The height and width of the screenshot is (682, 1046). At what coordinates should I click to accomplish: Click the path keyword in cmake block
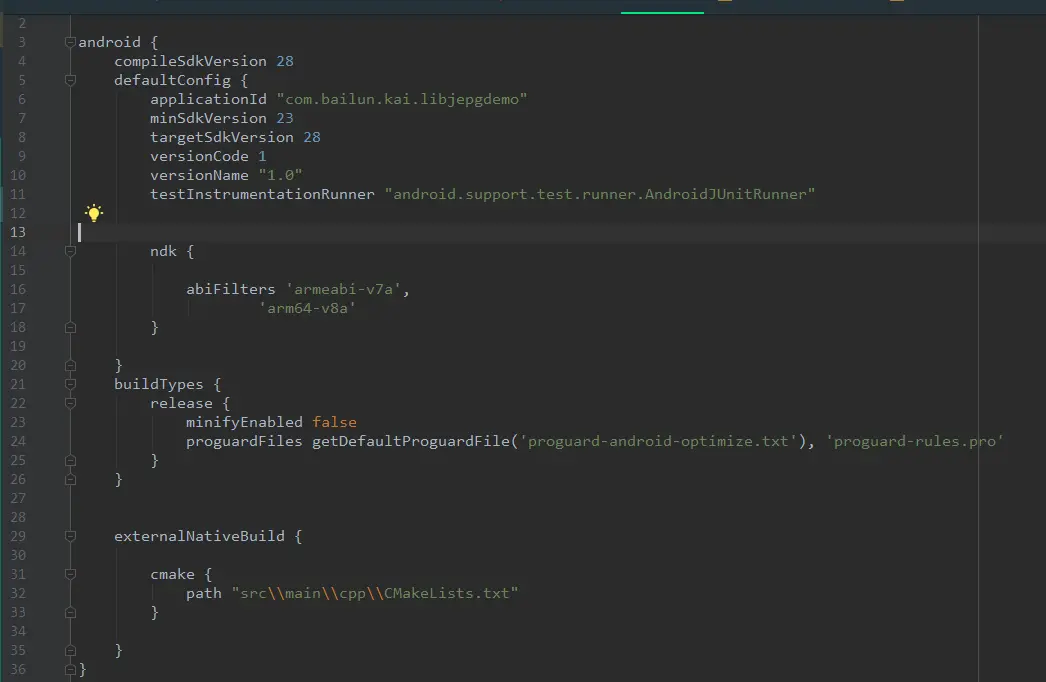pos(203,593)
